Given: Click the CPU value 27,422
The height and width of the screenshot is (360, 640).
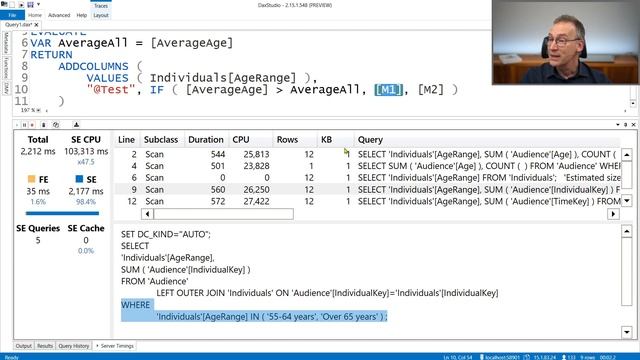Looking at the screenshot, I should [256, 201].
